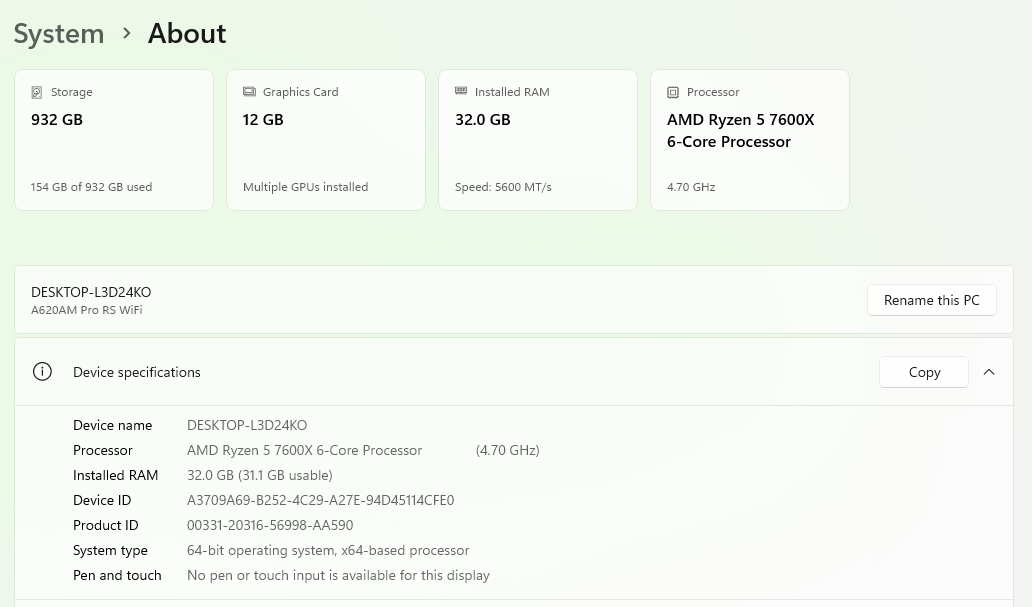This screenshot has height=607, width=1032.
Task: Select the AMD Ryzen Processor summary card
Action: click(x=749, y=139)
